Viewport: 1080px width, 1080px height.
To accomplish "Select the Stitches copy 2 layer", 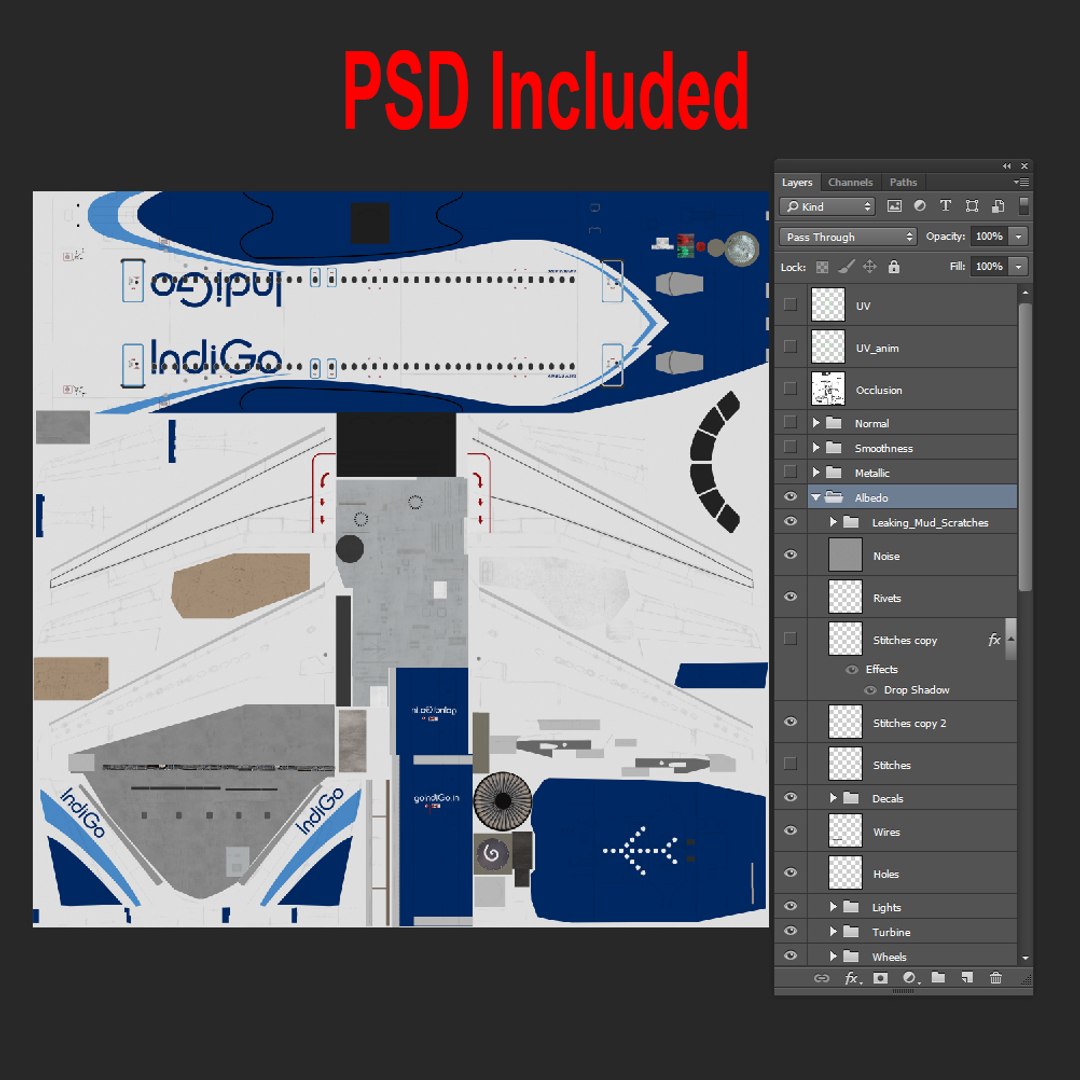I will [912, 722].
